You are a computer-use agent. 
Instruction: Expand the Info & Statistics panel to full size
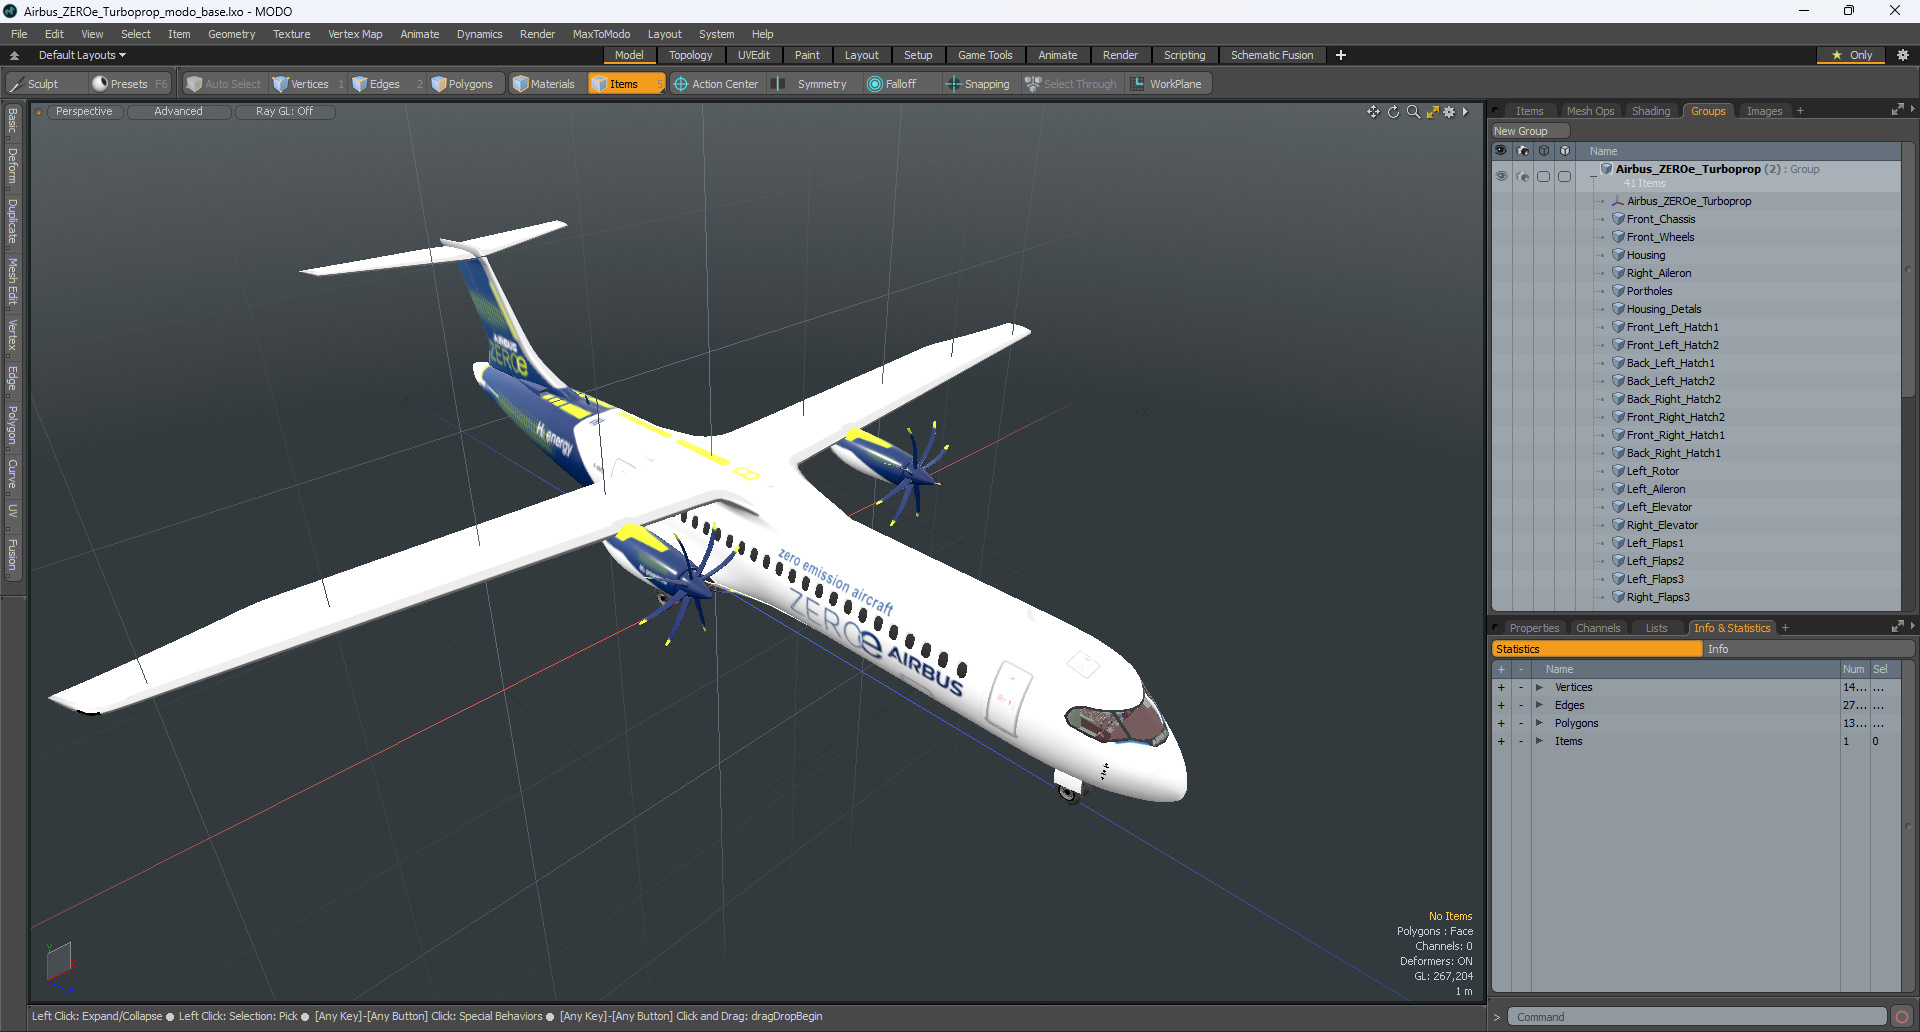1897,627
